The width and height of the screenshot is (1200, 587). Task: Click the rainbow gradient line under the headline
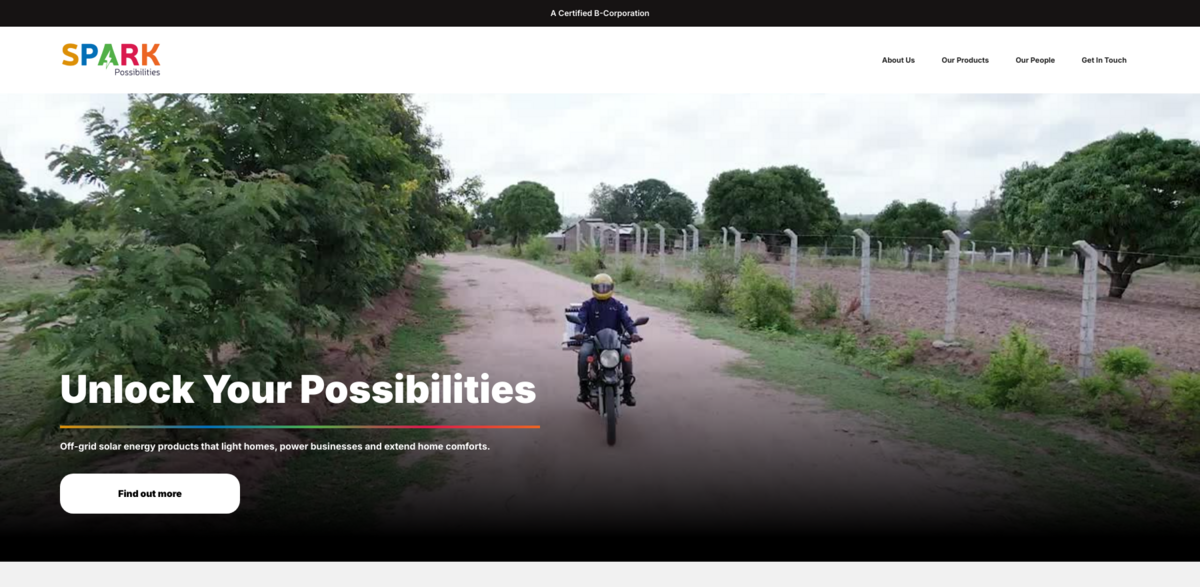(300, 427)
